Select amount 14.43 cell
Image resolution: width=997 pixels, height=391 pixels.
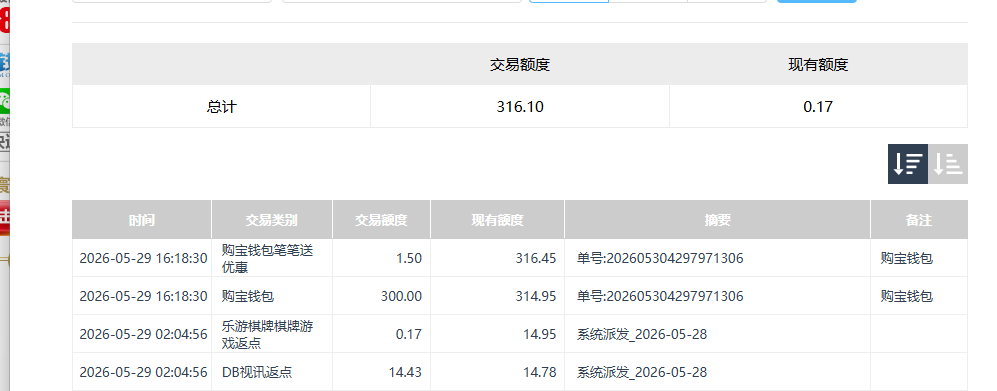382,372
